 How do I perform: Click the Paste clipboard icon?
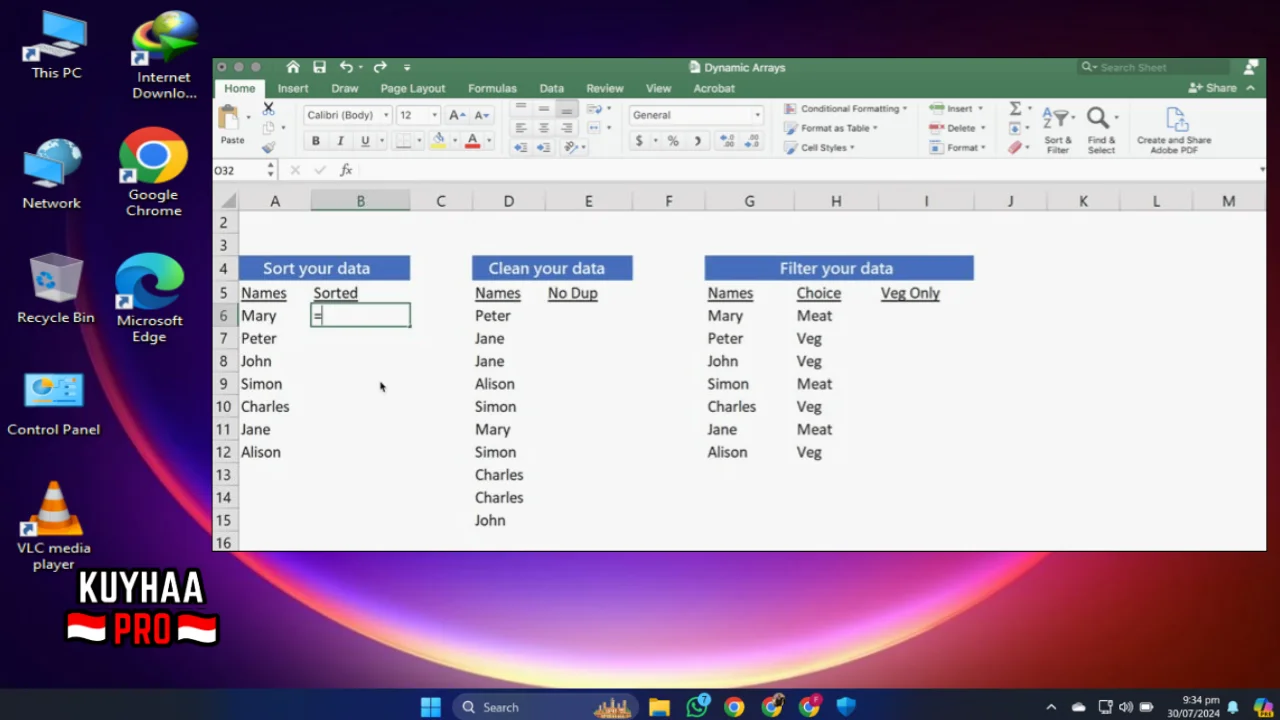tap(230, 118)
